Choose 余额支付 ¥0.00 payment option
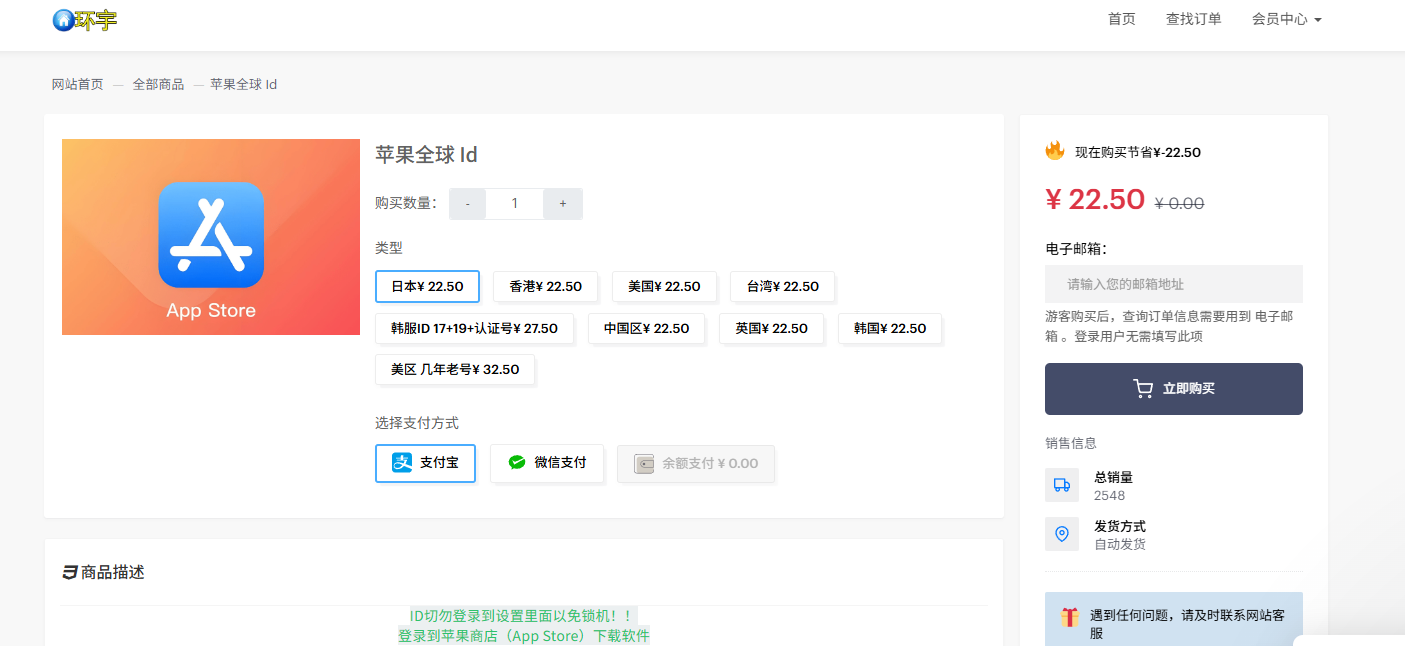The width and height of the screenshot is (1405, 646). [696, 464]
